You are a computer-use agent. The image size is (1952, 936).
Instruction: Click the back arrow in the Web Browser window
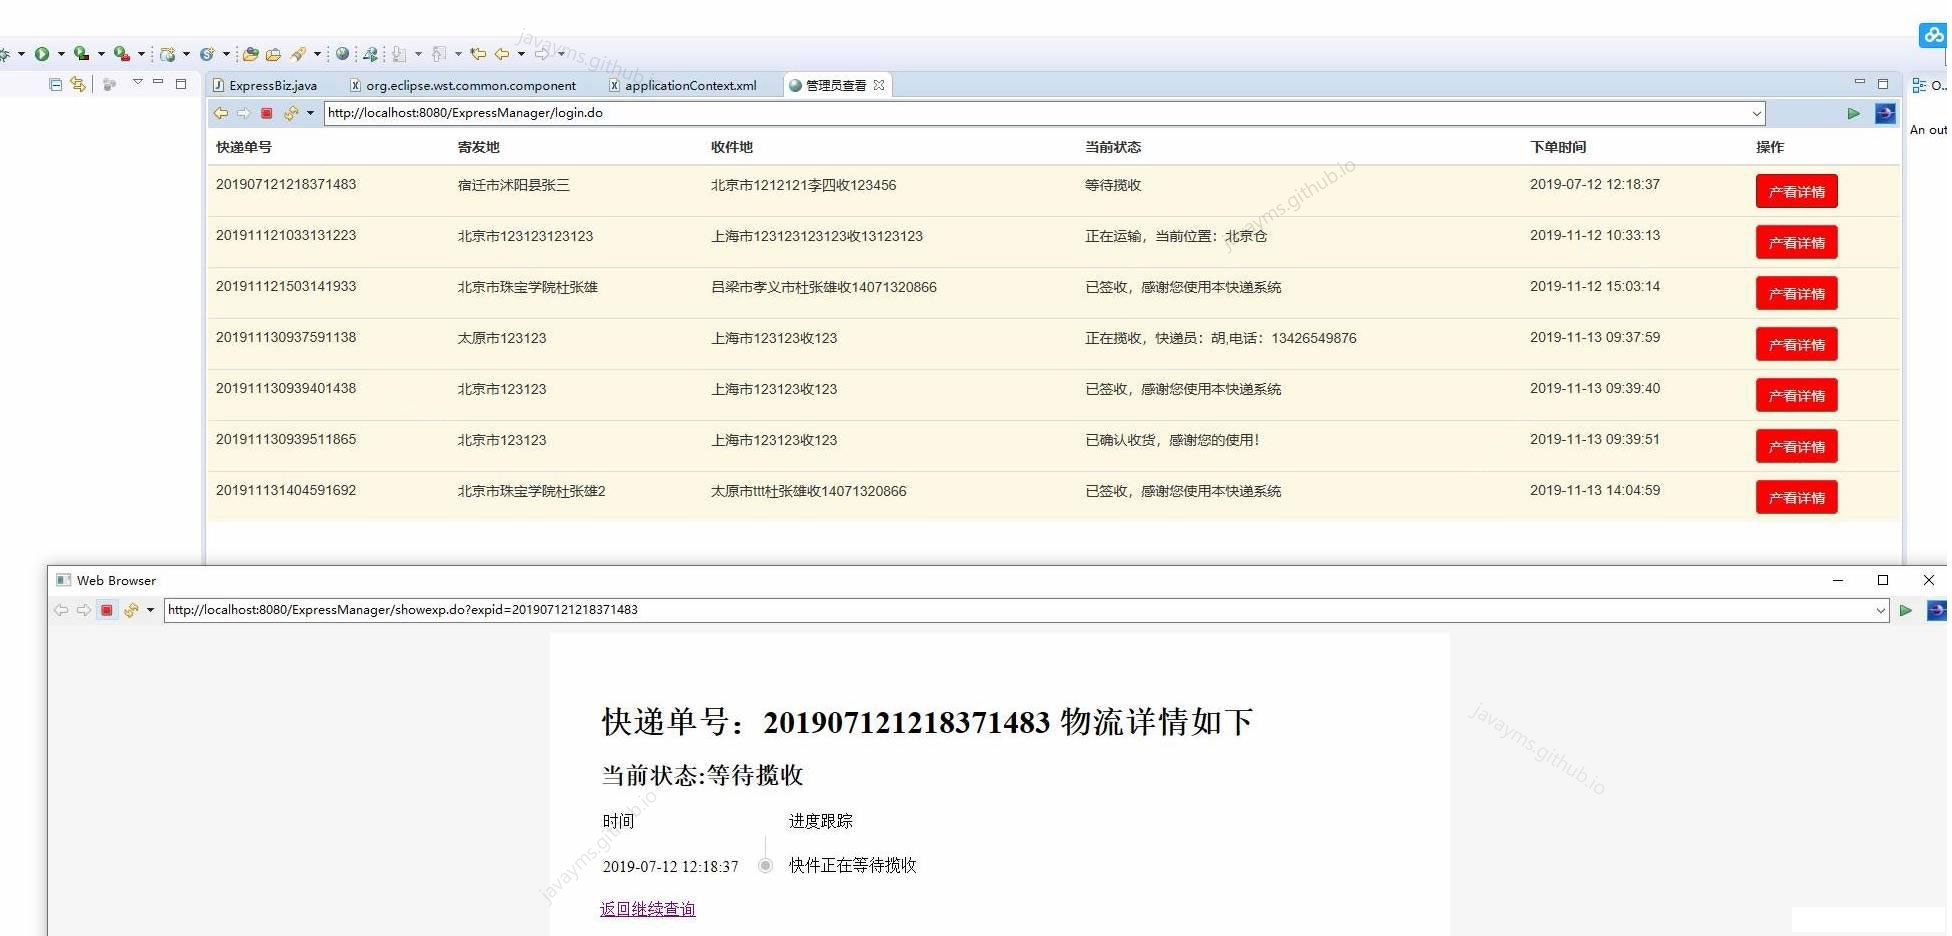click(x=61, y=610)
